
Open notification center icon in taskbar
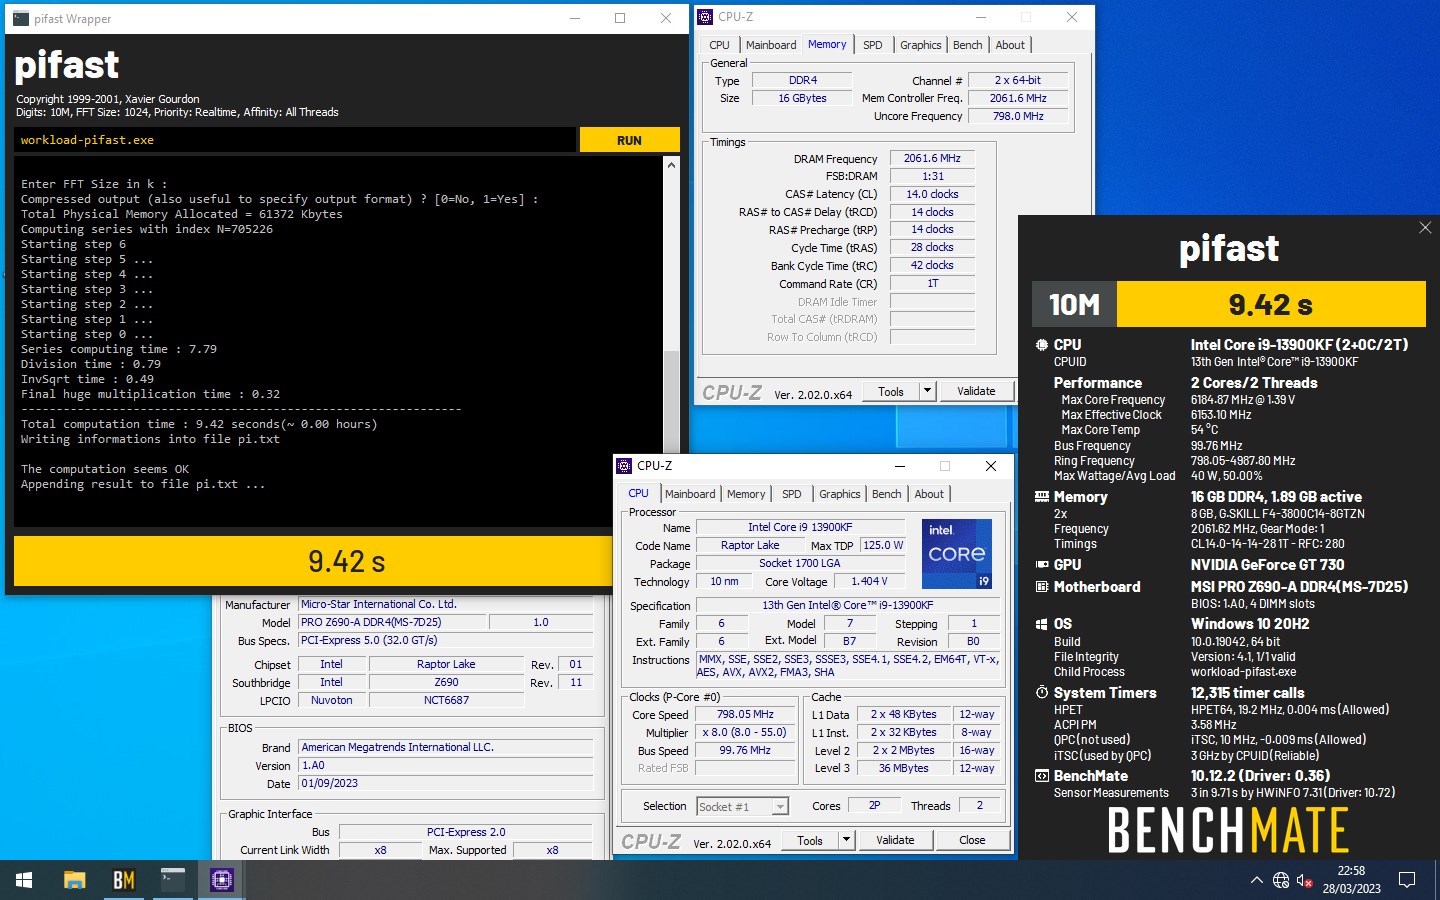1407,880
